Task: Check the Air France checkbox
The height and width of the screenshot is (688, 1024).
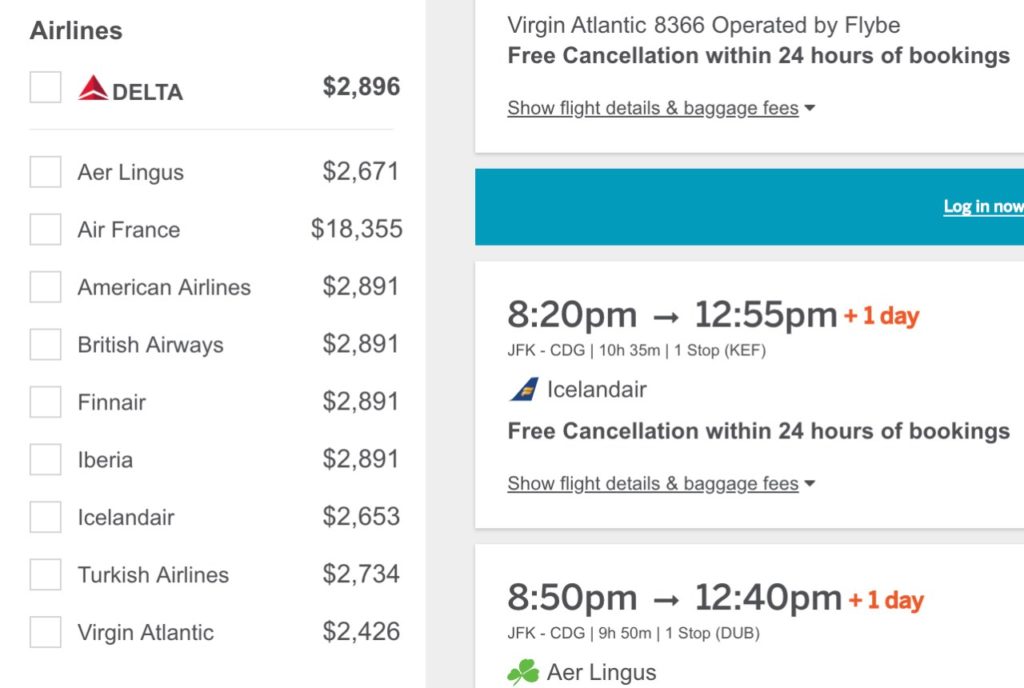Action: (44, 229)
